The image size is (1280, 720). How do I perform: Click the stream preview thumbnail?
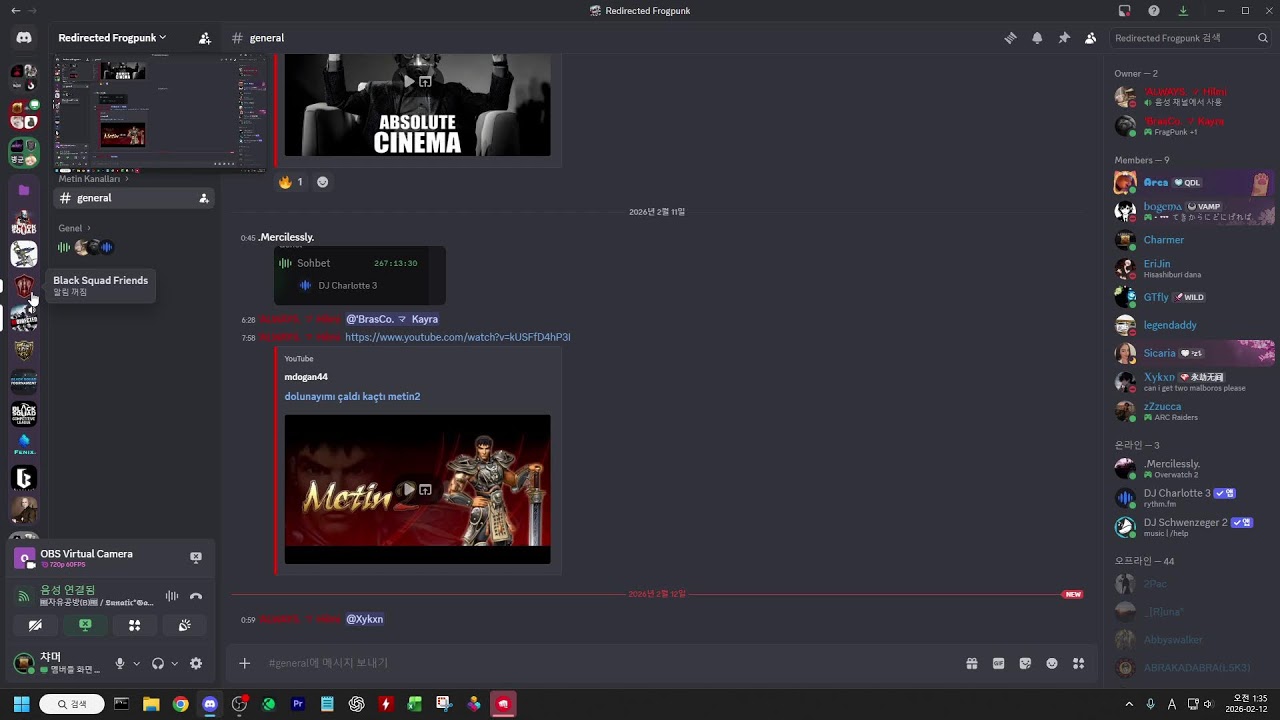[x=159, y=113]
